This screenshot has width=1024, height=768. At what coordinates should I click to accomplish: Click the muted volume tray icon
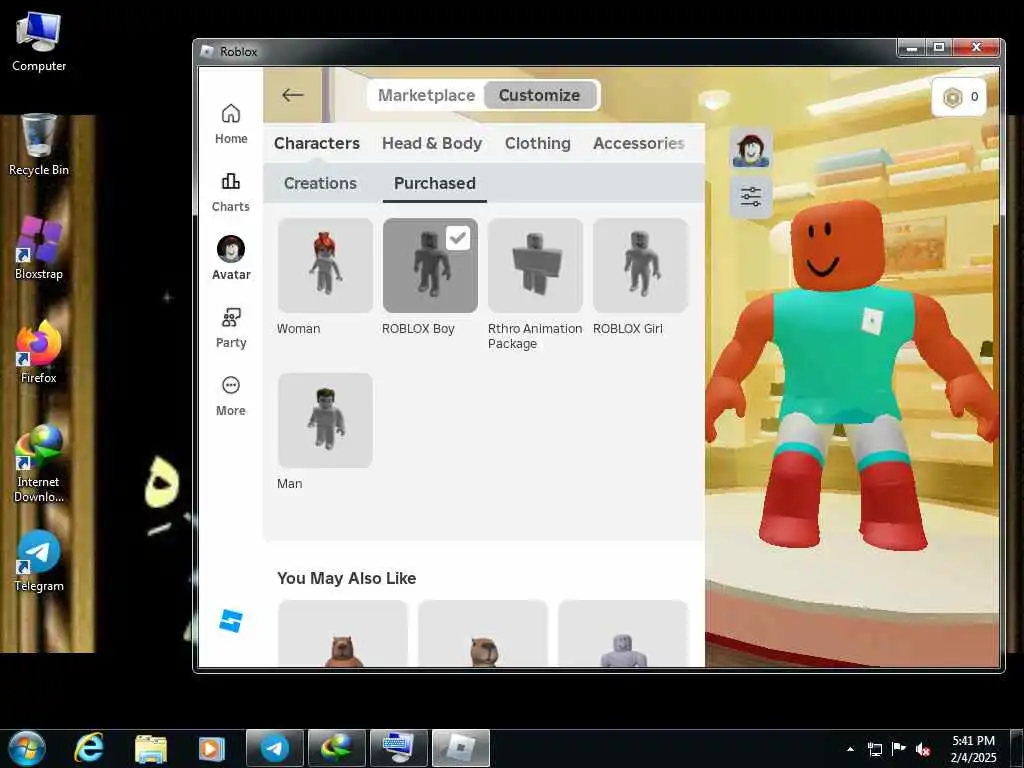(923, 749)
